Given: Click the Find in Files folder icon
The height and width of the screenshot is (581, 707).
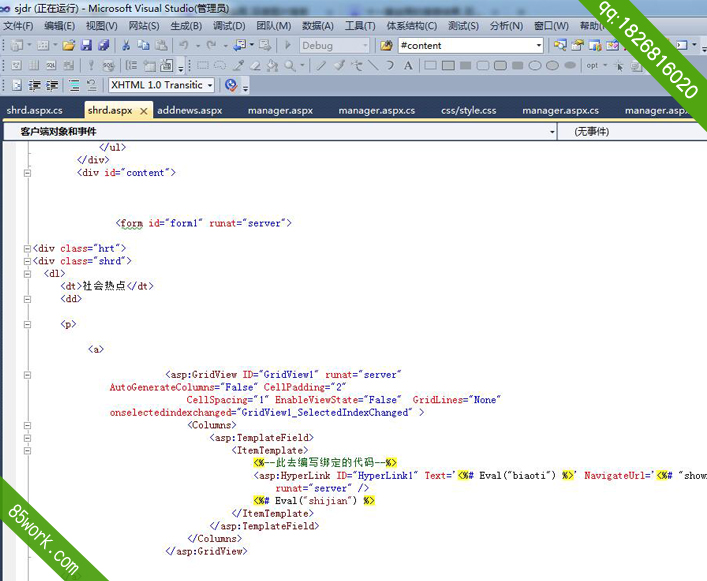Looking at the screenshot, I should (x=386, y=45).
